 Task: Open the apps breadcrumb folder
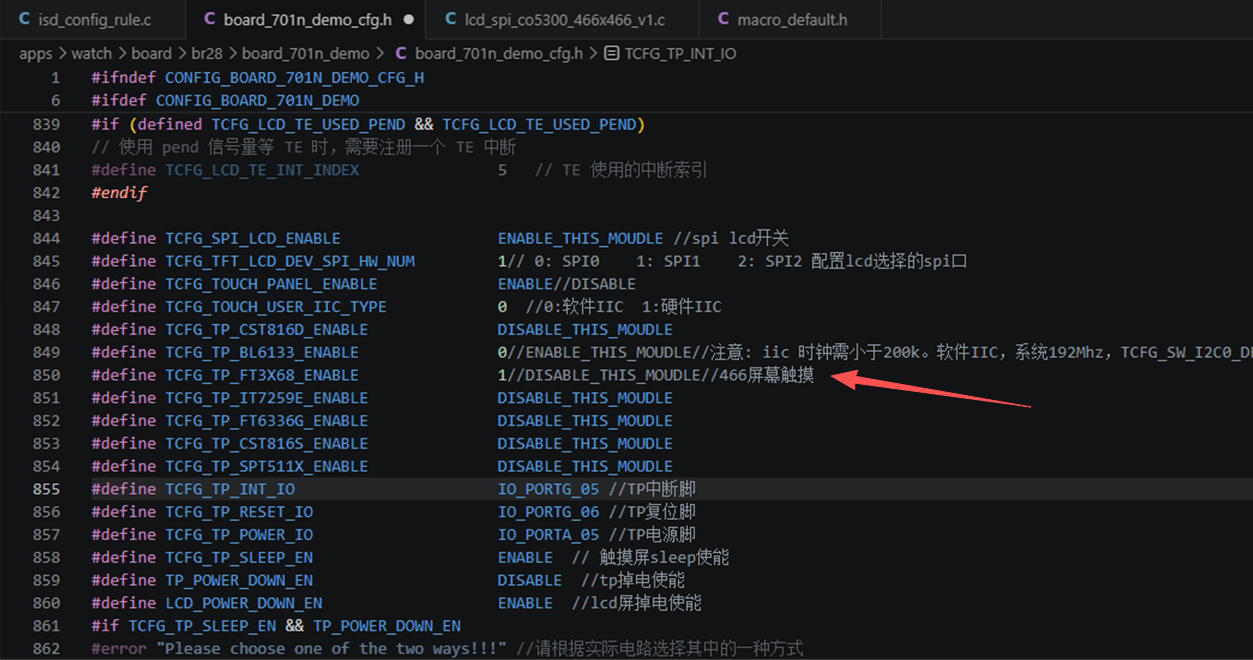pos(36,54)
